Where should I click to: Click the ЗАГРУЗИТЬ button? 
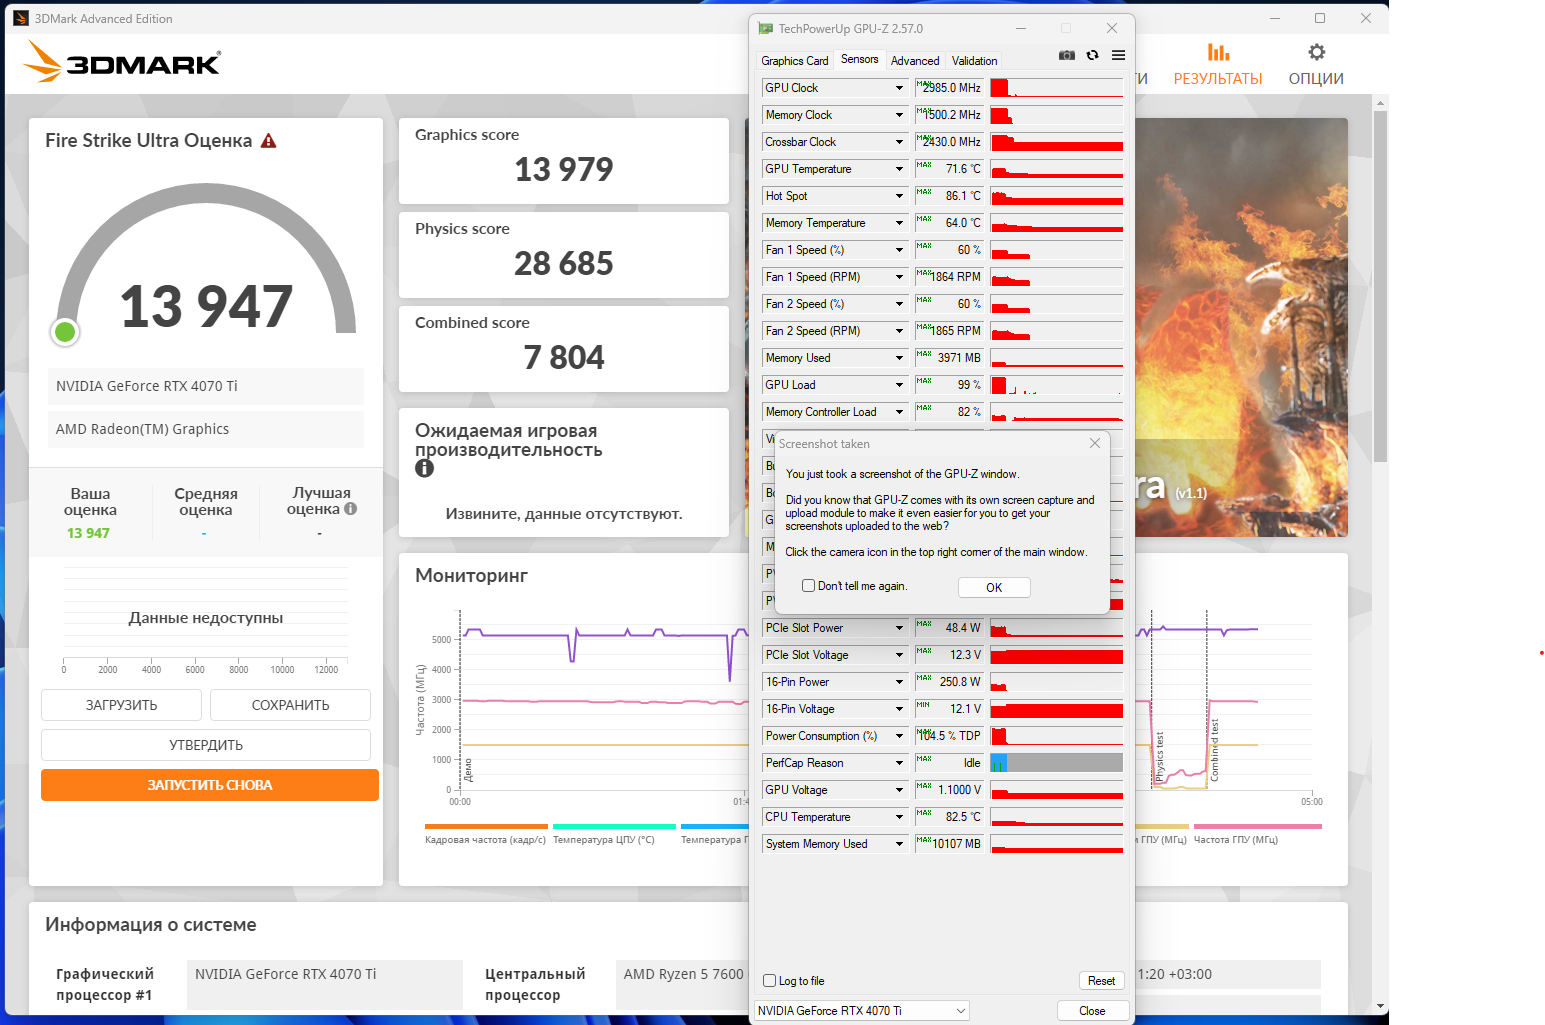point(122,705)
